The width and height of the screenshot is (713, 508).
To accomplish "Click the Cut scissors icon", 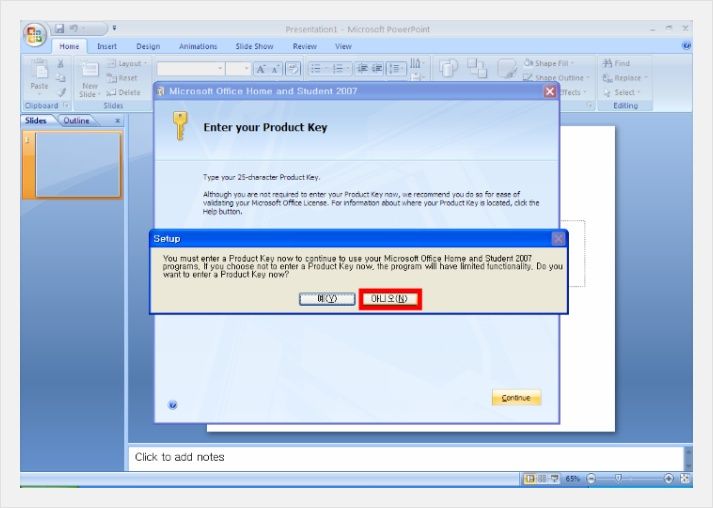I will point(60,64).
